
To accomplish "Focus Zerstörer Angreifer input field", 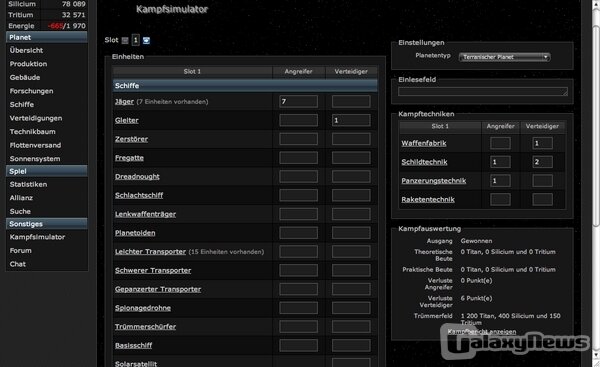I will pos(298,139).
